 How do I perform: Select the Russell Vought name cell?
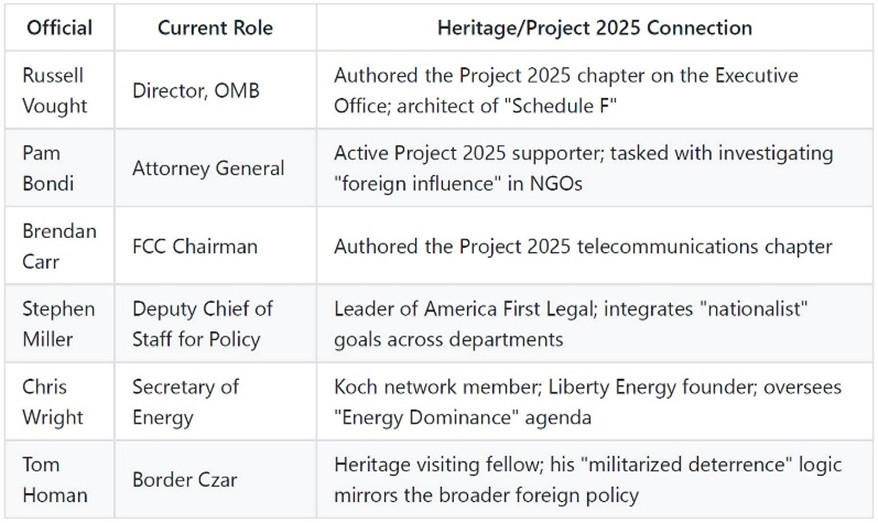(x=54, y=91)
